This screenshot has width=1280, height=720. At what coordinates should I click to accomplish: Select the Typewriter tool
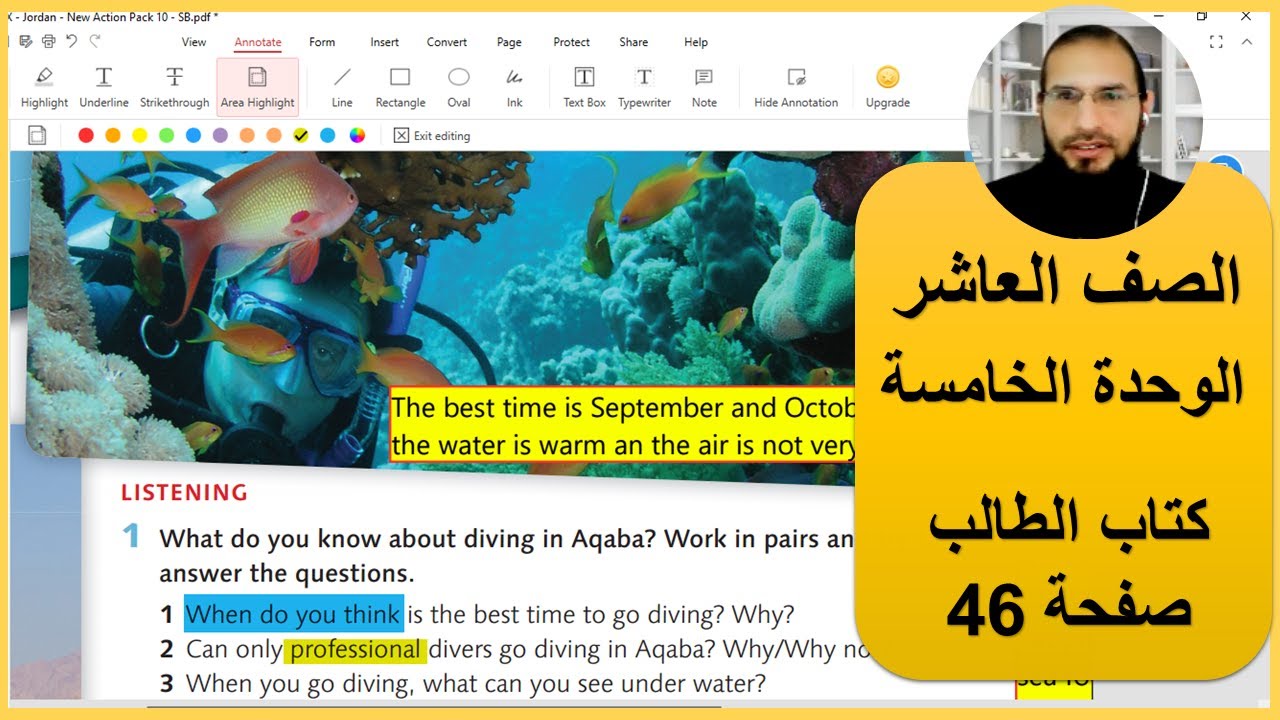644,87
